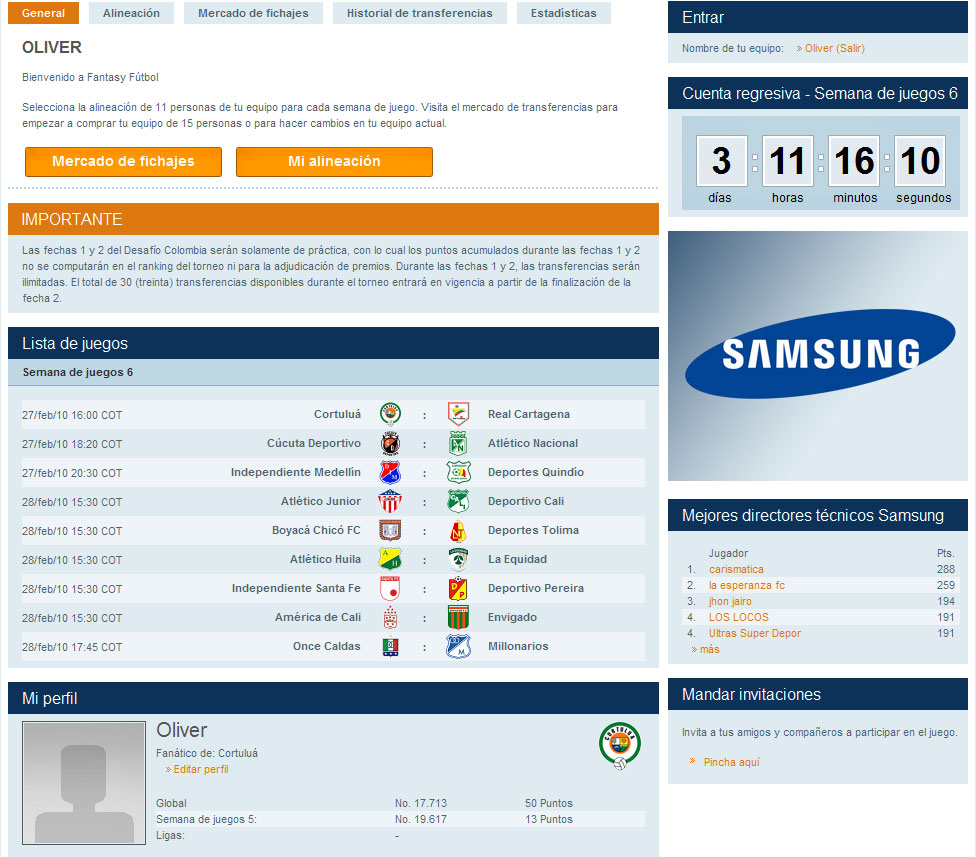Open Ultras Super Depor manager profile
This screenshot has width=976, height=857.
click(754, 633)
